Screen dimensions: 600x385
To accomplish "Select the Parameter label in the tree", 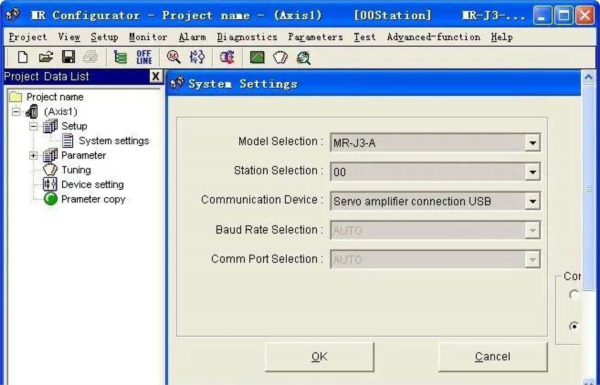I will point(83,155).
